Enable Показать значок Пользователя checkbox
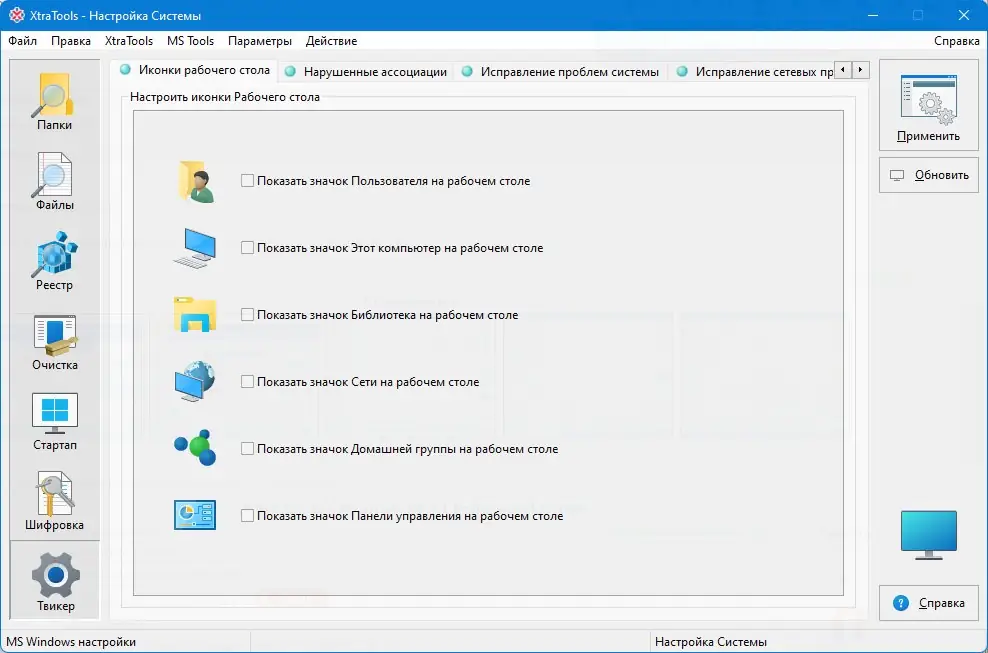This screenshot has width=988, height=653. tap(247, 181)
